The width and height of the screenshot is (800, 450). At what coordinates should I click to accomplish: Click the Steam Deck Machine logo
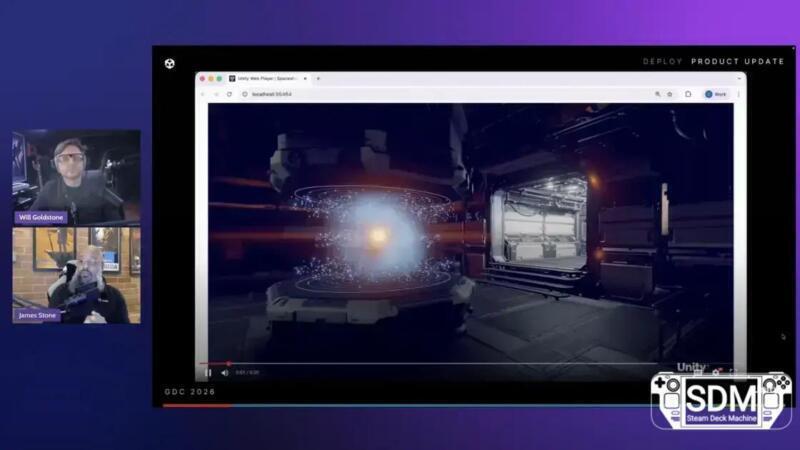[x=721, y=401]
